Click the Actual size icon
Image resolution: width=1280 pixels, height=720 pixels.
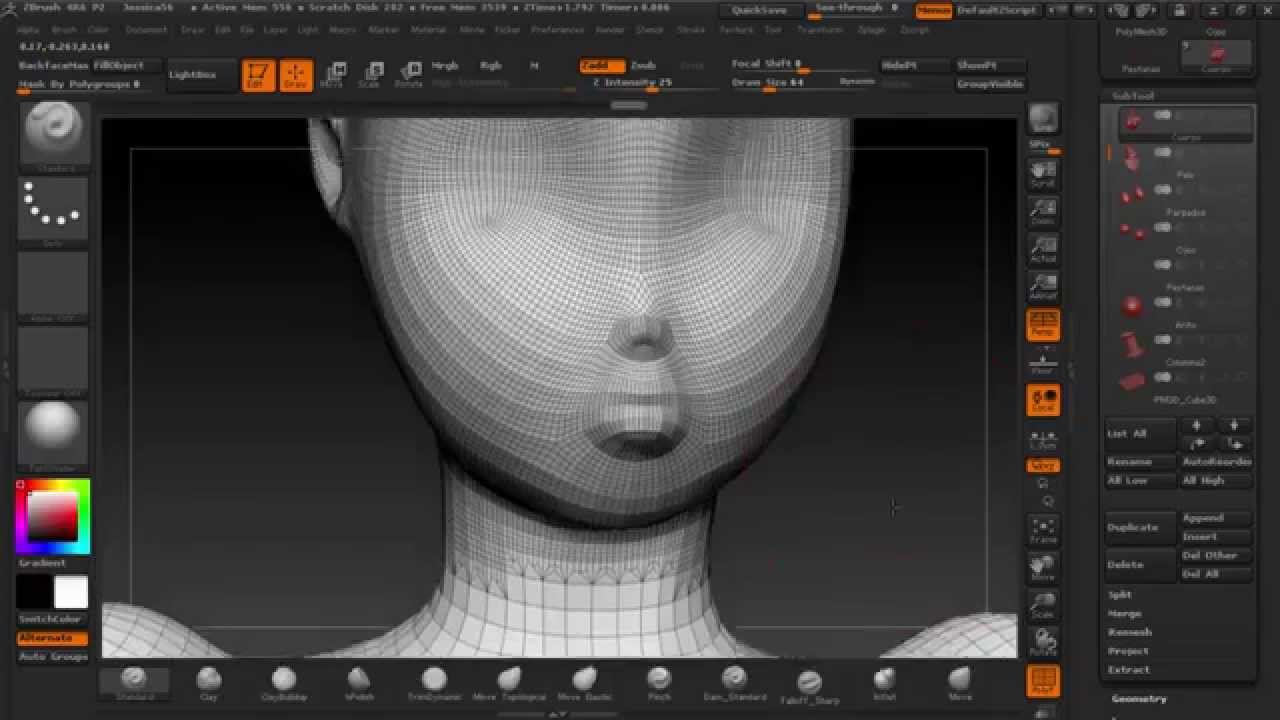[x=1043, y=250]
